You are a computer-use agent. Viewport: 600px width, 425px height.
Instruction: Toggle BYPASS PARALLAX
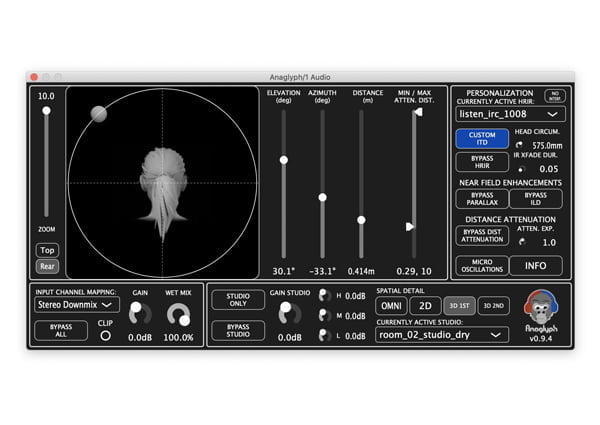(482, 199)
